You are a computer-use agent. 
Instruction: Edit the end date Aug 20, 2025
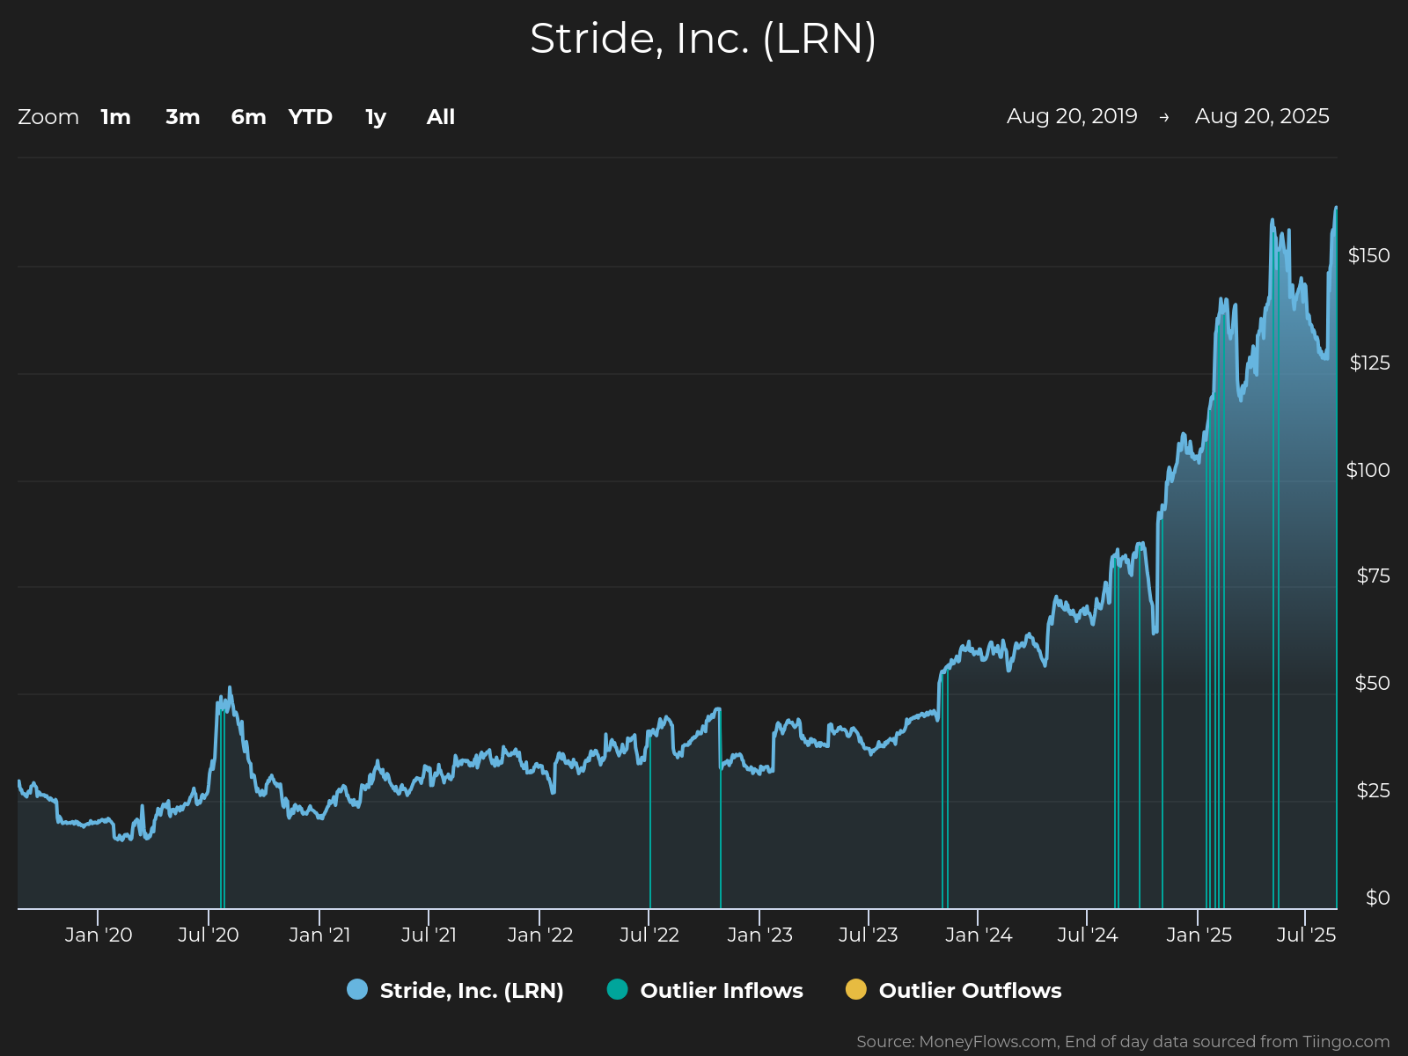coord(1262,116)
